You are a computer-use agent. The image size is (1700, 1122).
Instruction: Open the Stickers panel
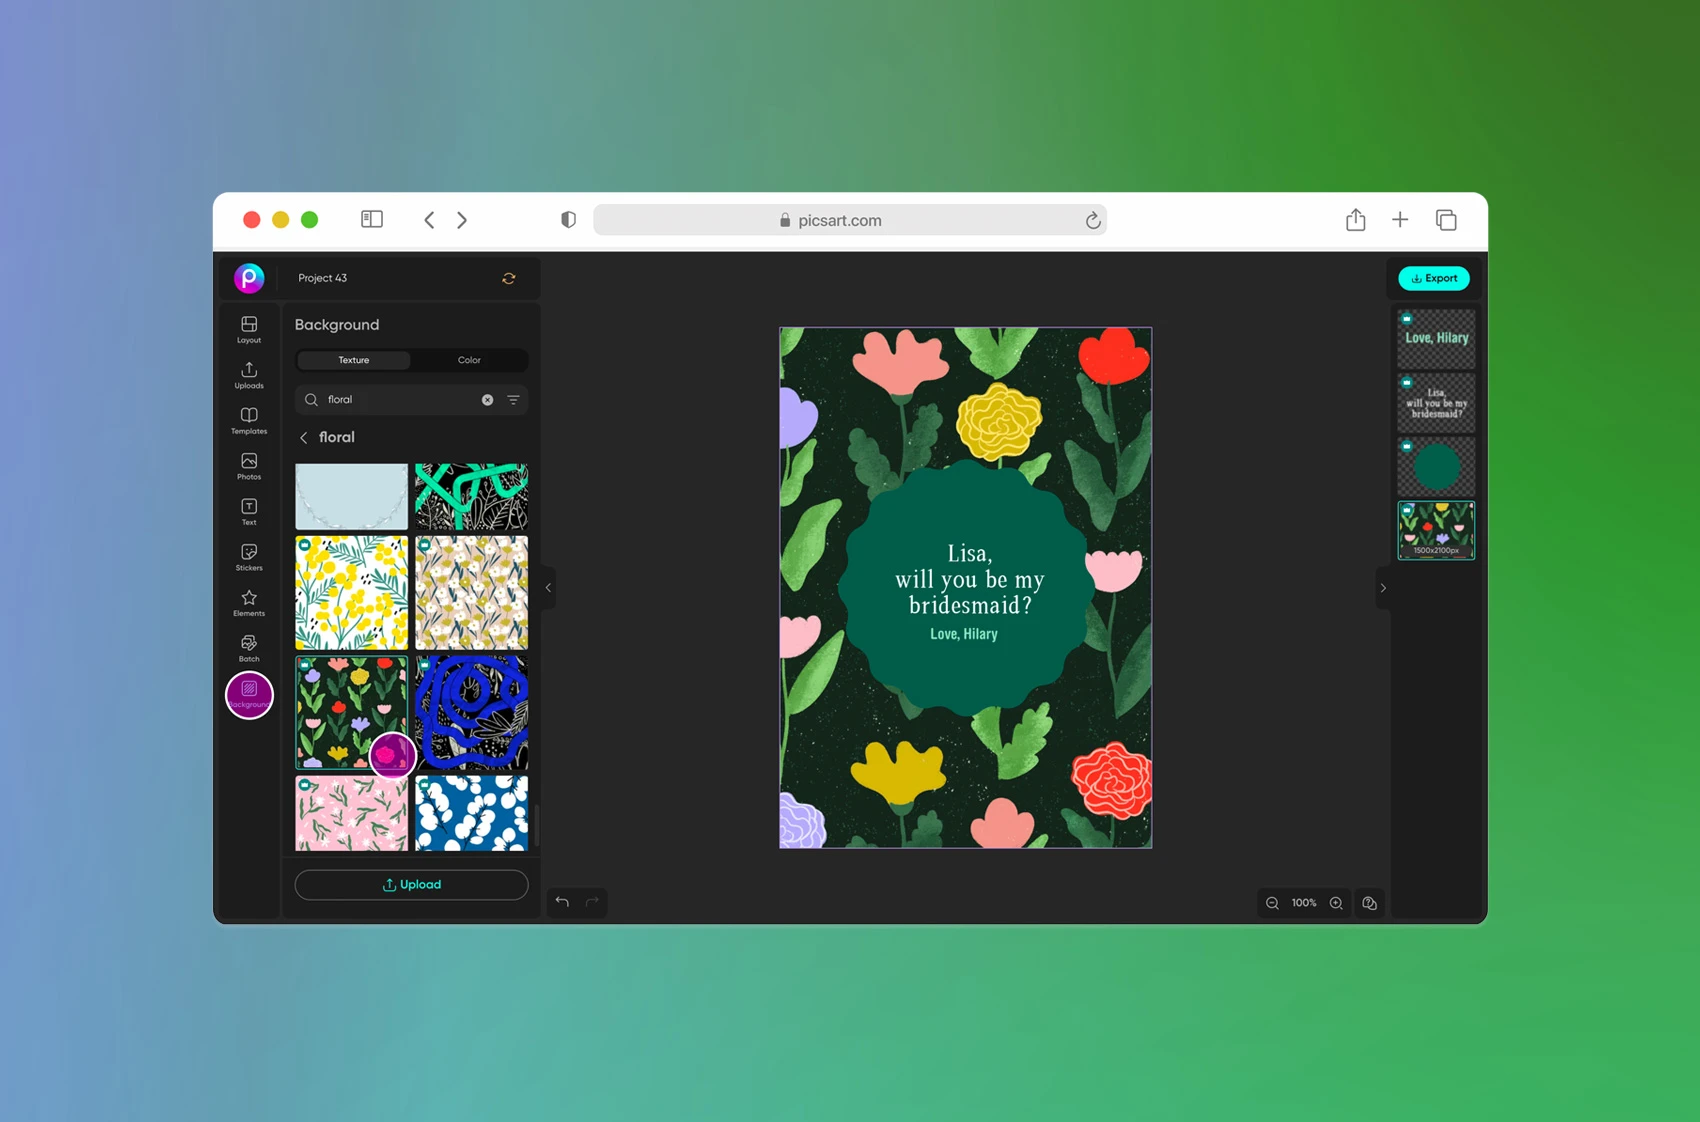tap(247, 554)
